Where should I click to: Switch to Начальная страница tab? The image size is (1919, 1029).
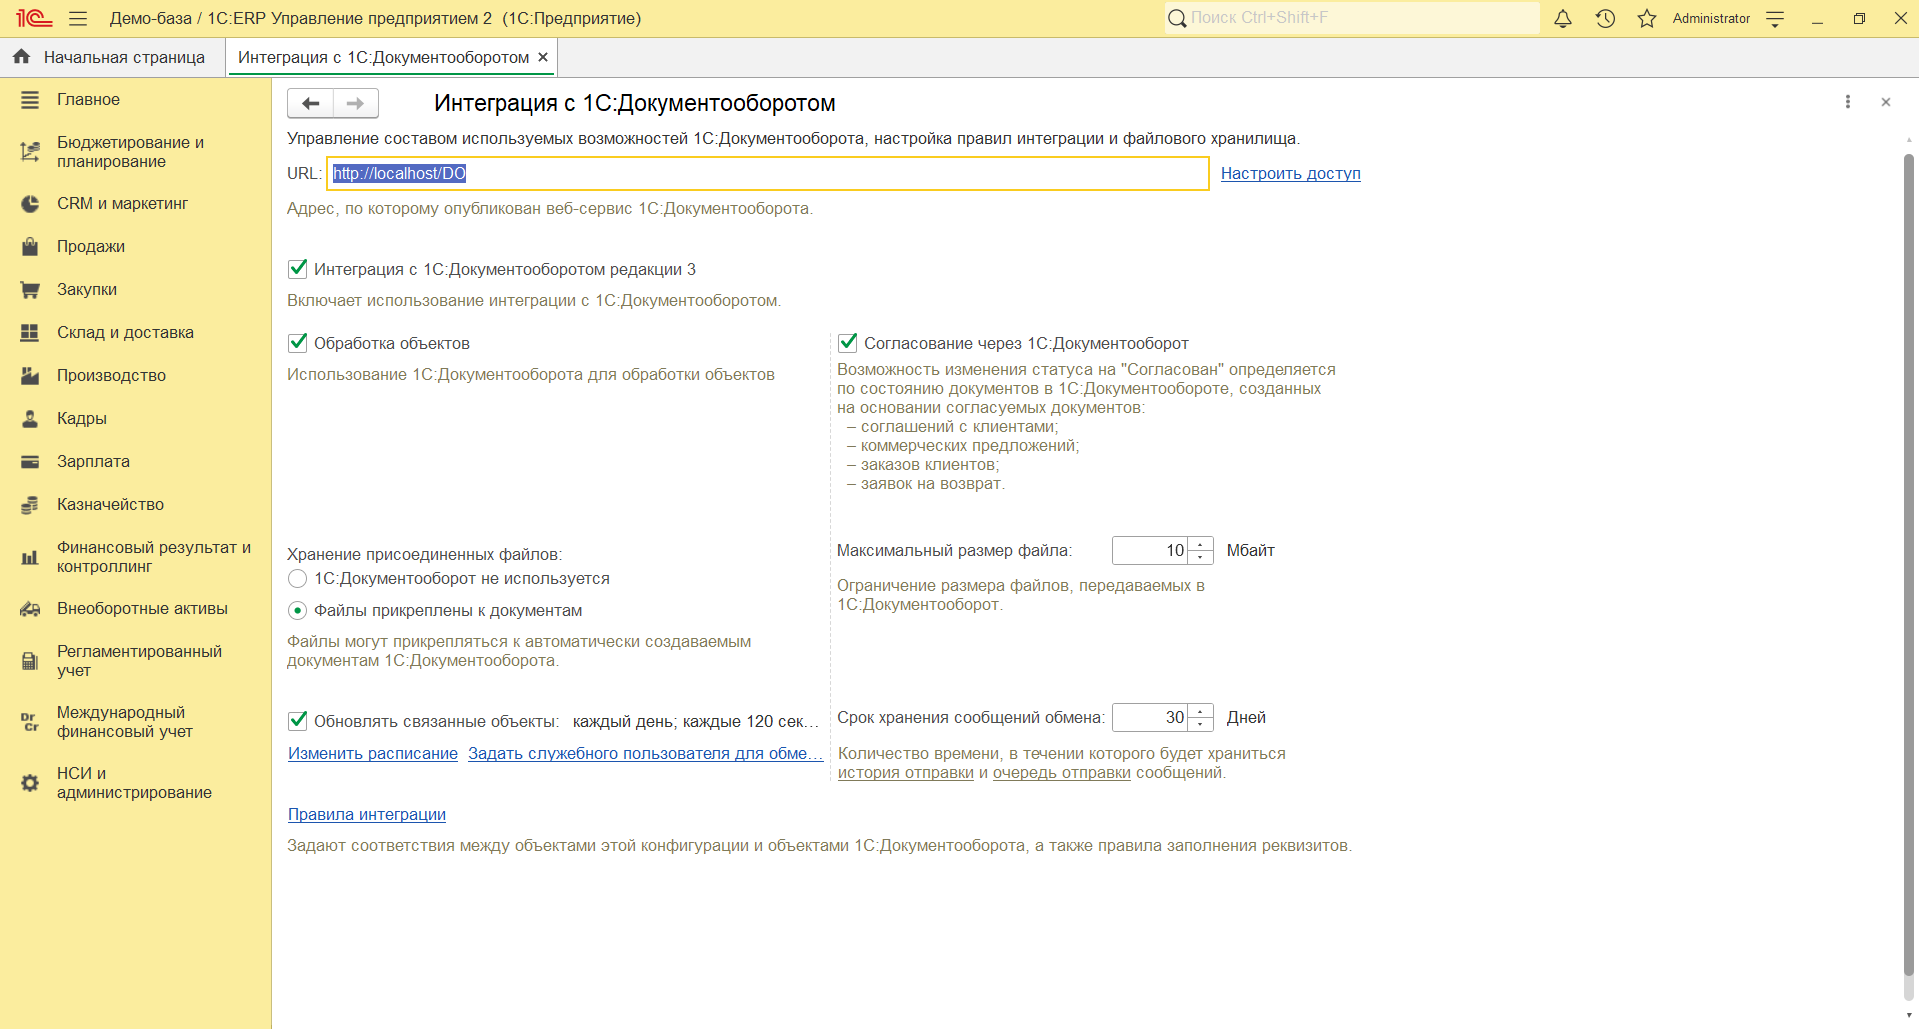tap(113, 57)
